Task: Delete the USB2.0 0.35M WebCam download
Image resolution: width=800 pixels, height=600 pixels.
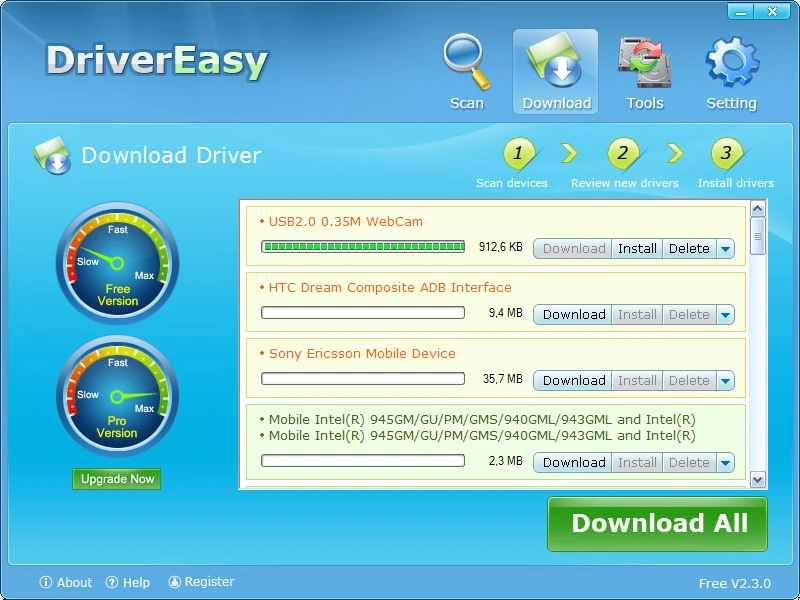Action: (x=689, y=249)
